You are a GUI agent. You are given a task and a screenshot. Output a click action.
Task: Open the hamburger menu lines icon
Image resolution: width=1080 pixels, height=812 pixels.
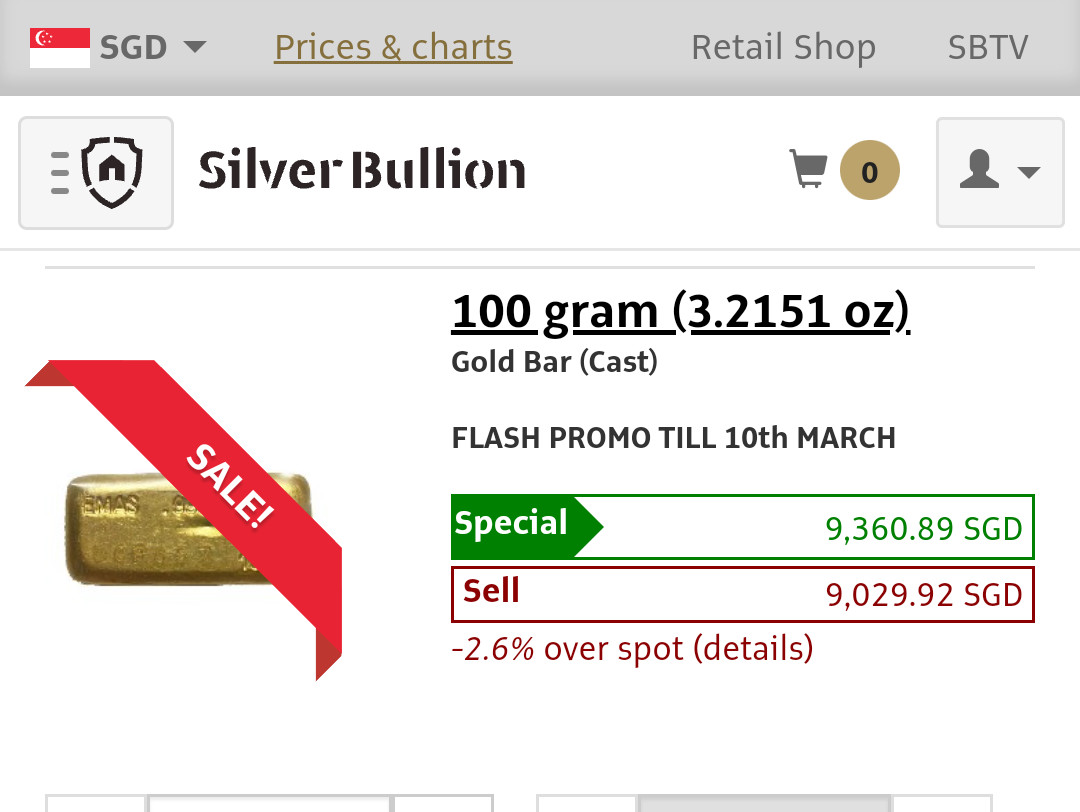[60, 172]
